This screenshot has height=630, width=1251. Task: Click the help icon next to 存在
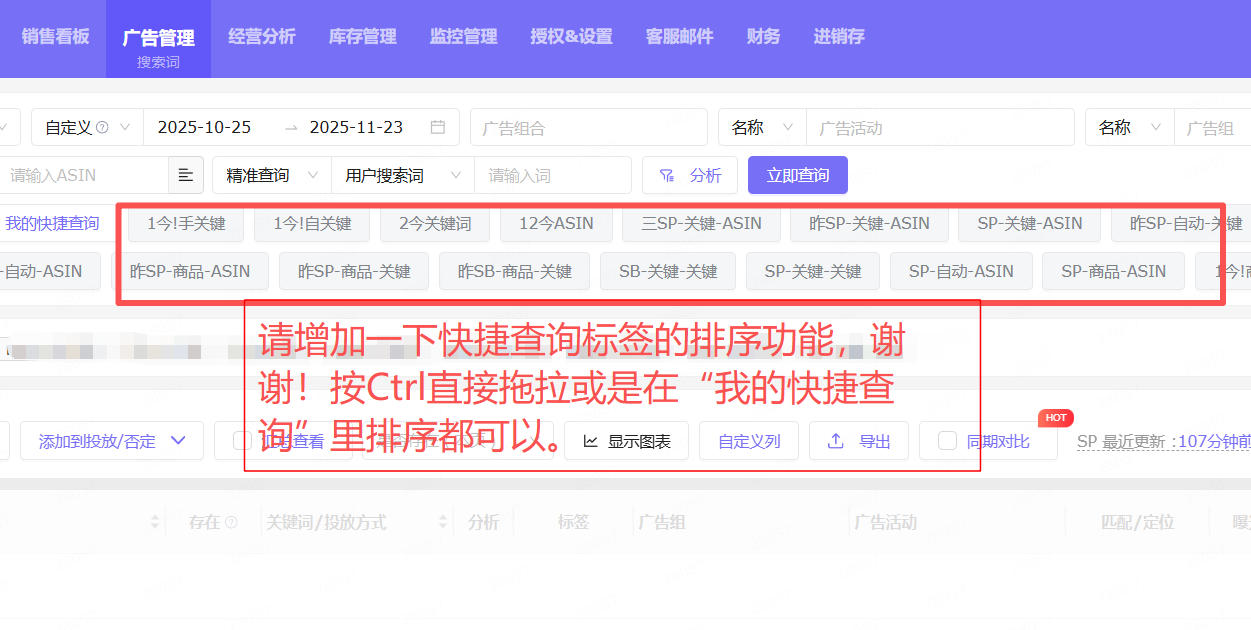(x=231, y=522)
